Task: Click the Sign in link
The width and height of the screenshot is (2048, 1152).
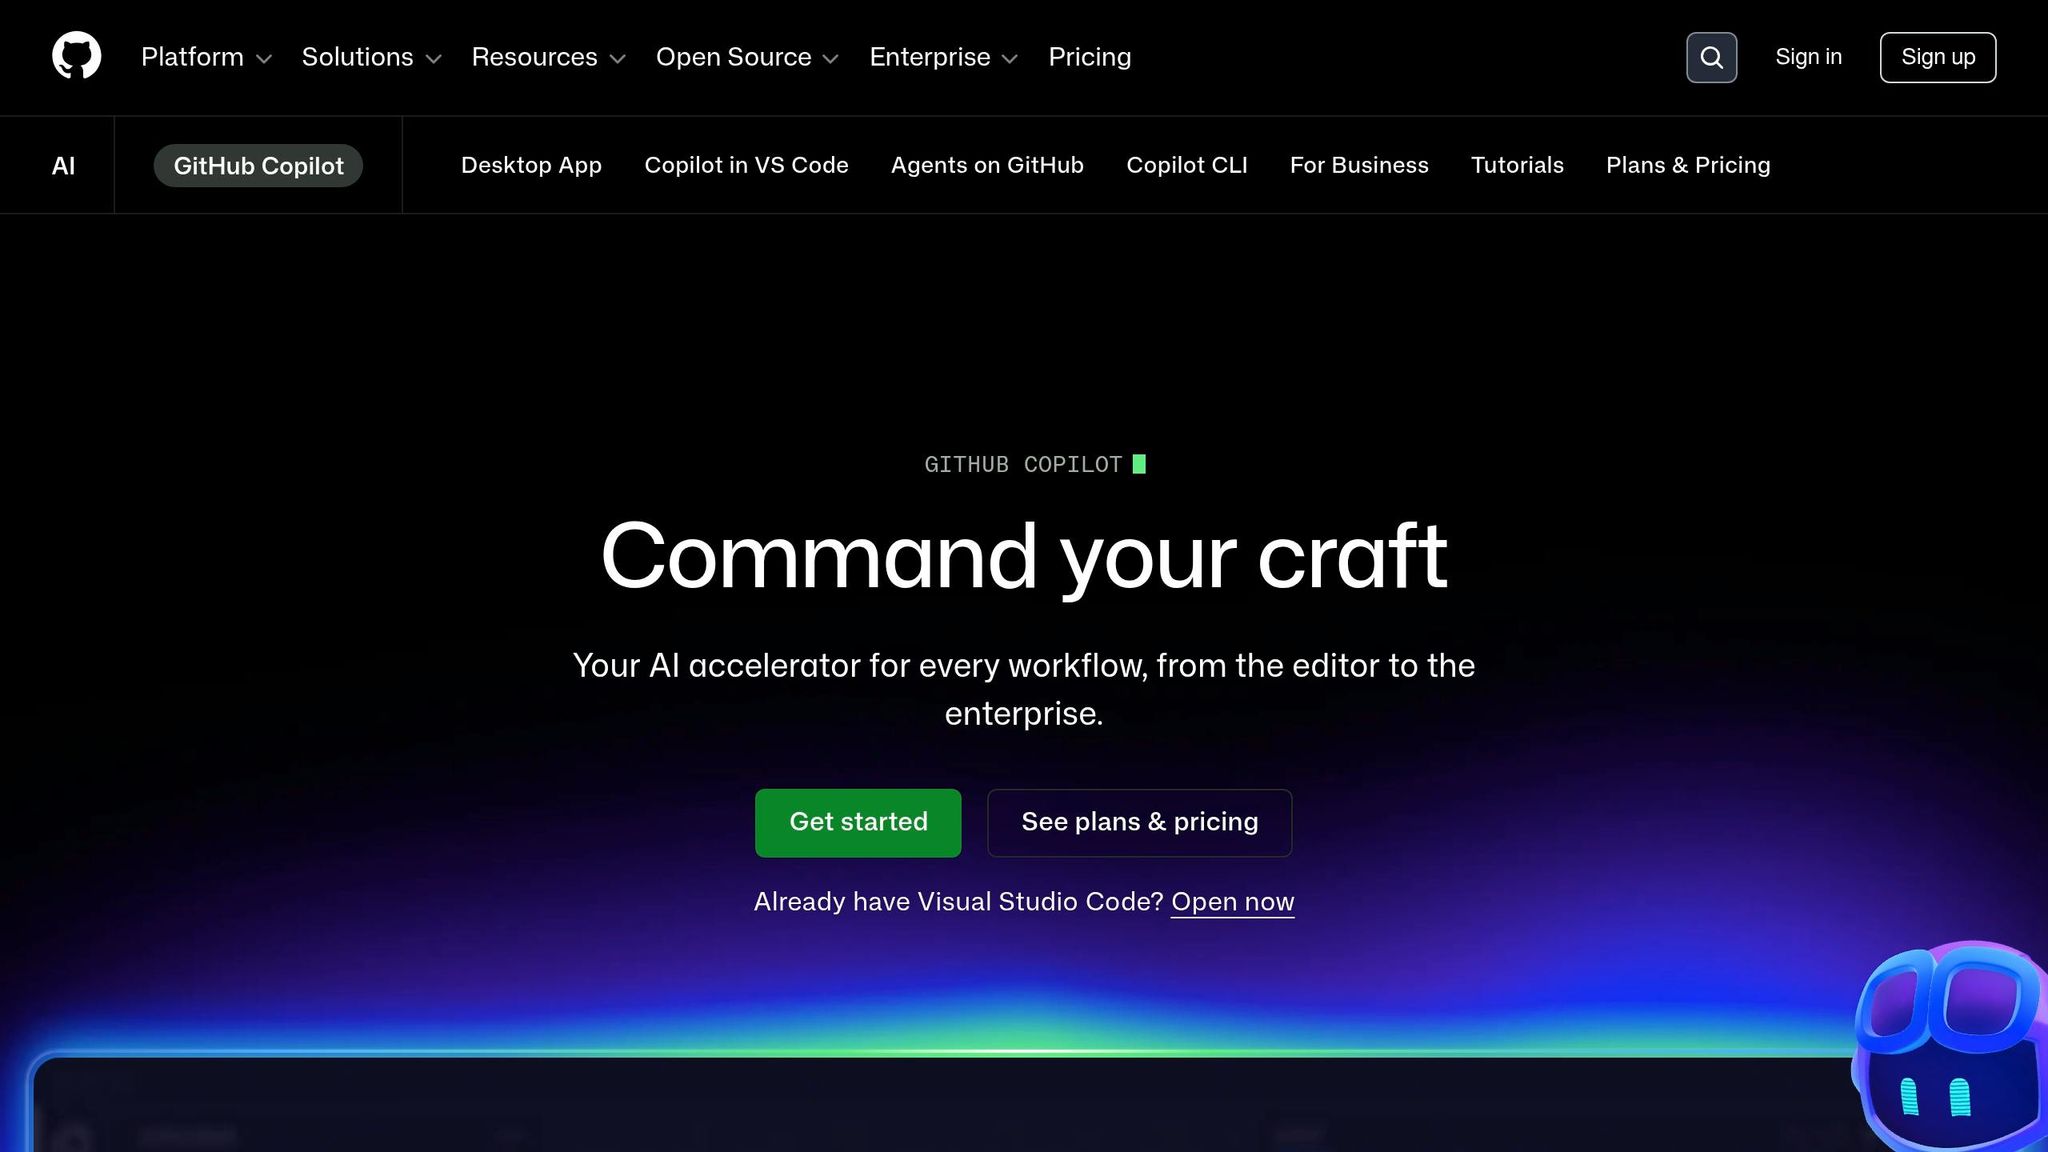Action: (1808, 57)
